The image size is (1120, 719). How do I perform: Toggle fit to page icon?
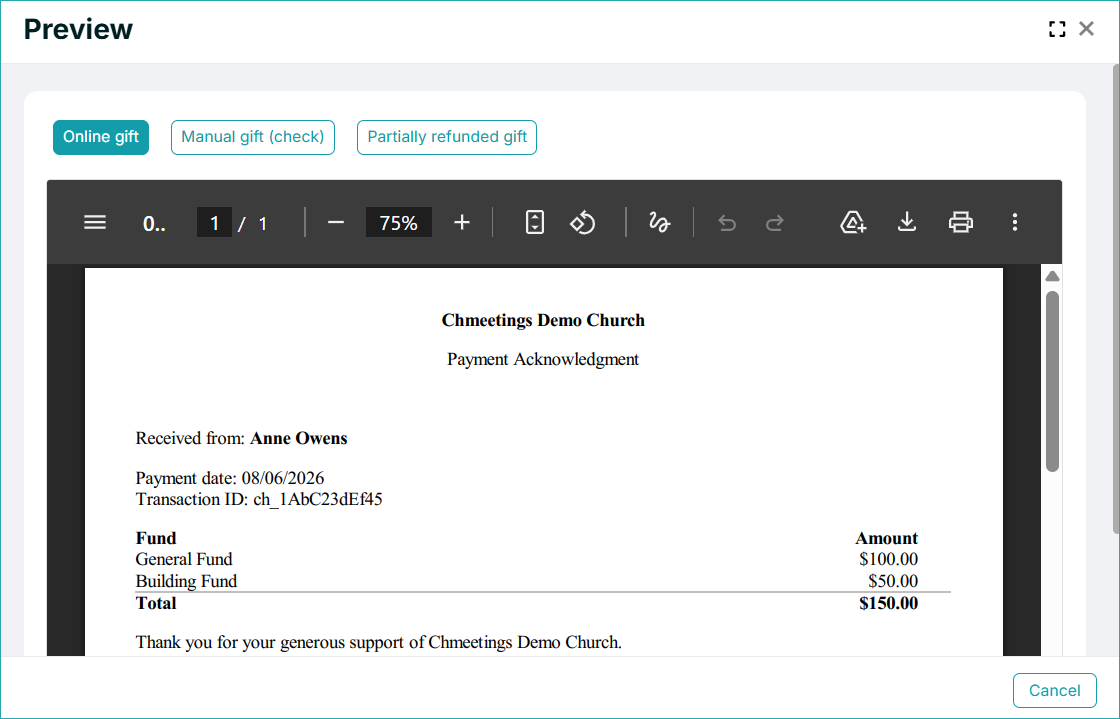[535, 223]
